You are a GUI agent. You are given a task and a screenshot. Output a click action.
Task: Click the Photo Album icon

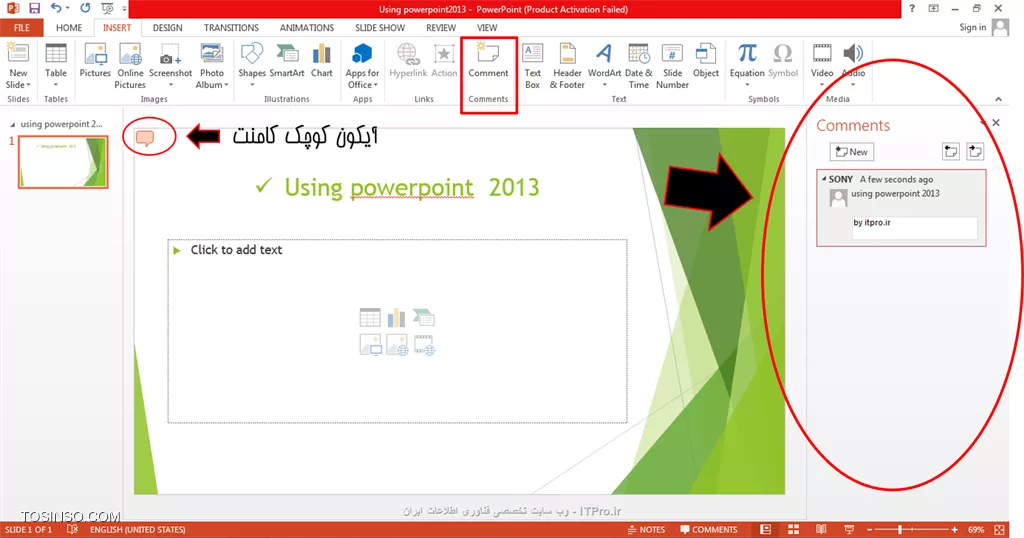[212, 54]
